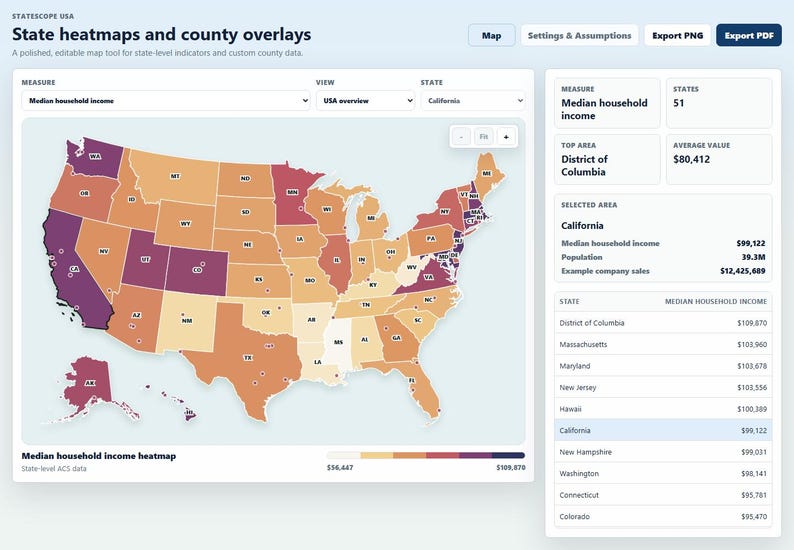This screenshot has width=794, height=550.
Task: Click the legend maximum value $109,870
Action: click(x=510, y=467)
